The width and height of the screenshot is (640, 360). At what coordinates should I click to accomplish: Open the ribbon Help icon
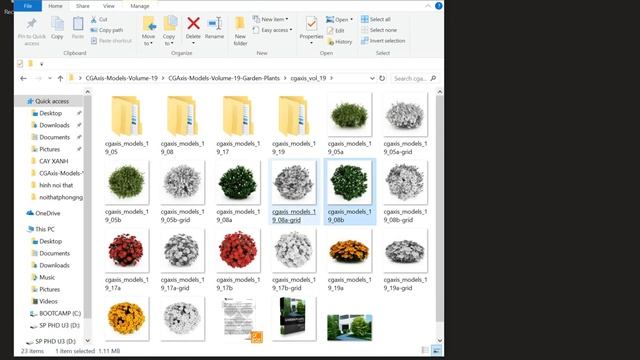click(x=439, y=6)
